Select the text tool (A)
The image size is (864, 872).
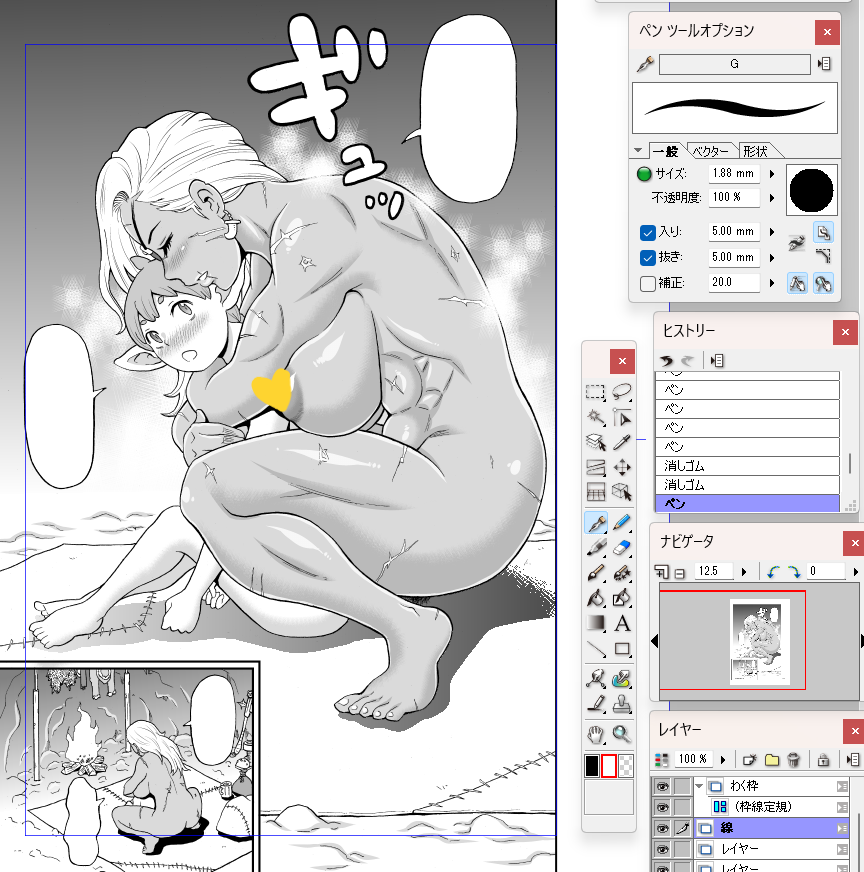(x=622, y=623)
